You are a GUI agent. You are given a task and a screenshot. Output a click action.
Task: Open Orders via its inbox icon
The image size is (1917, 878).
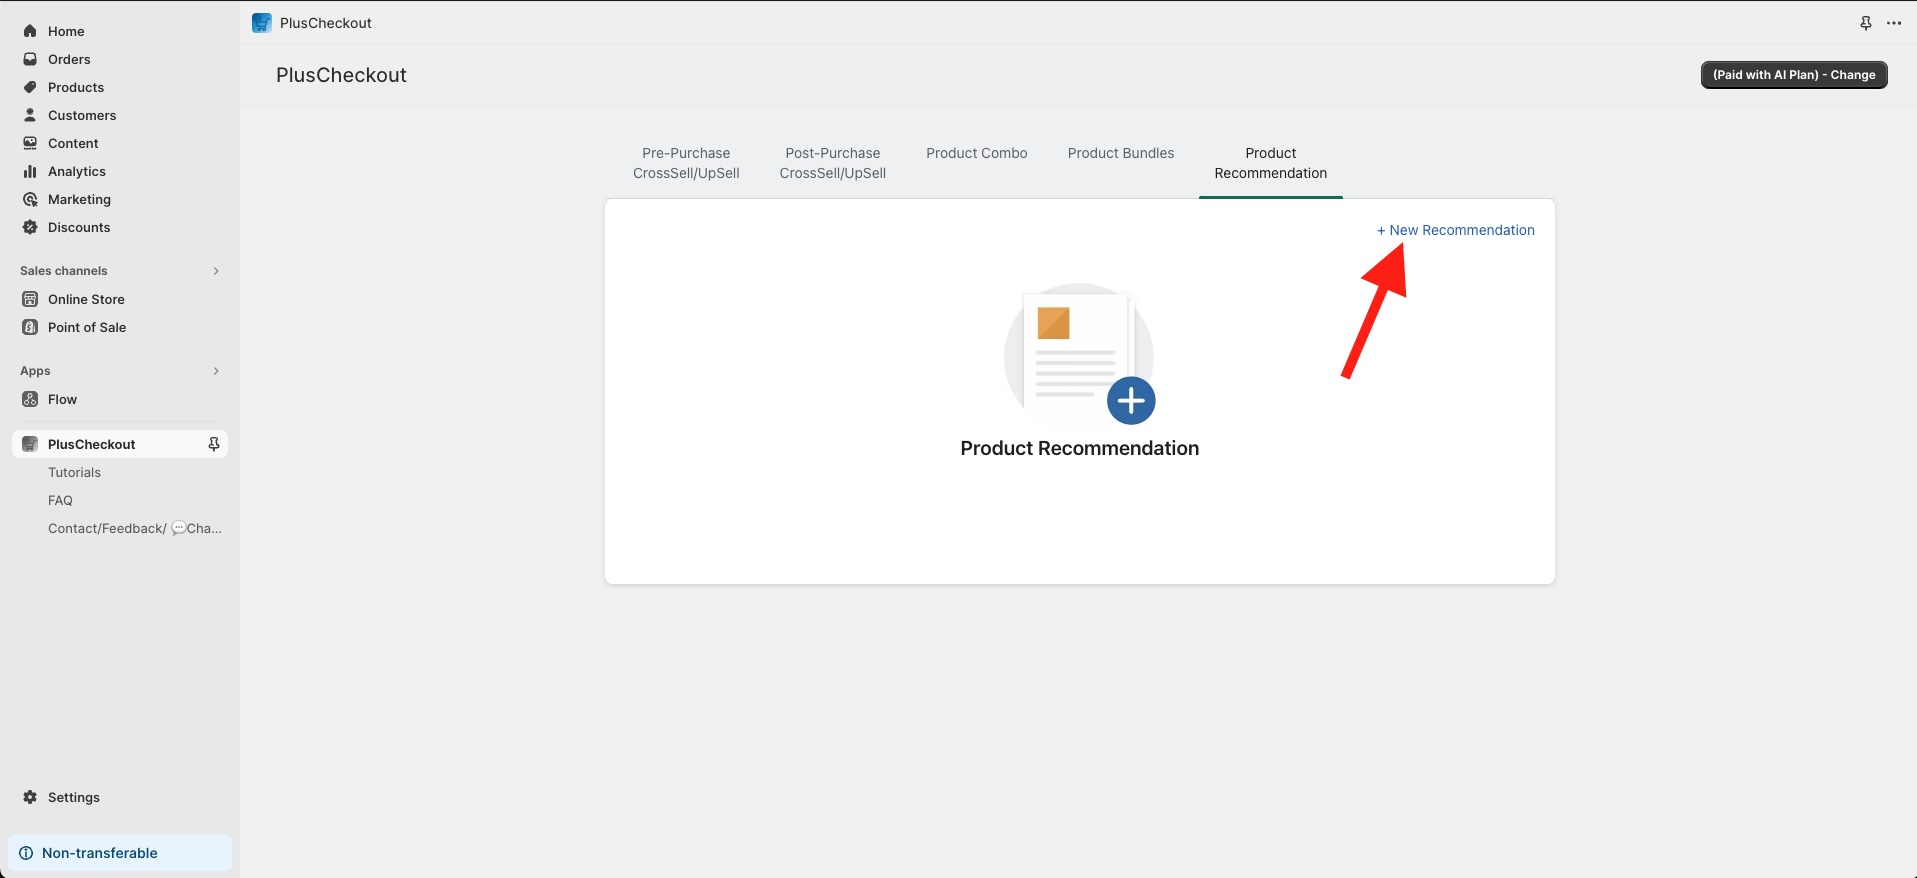tap(30, 59)
